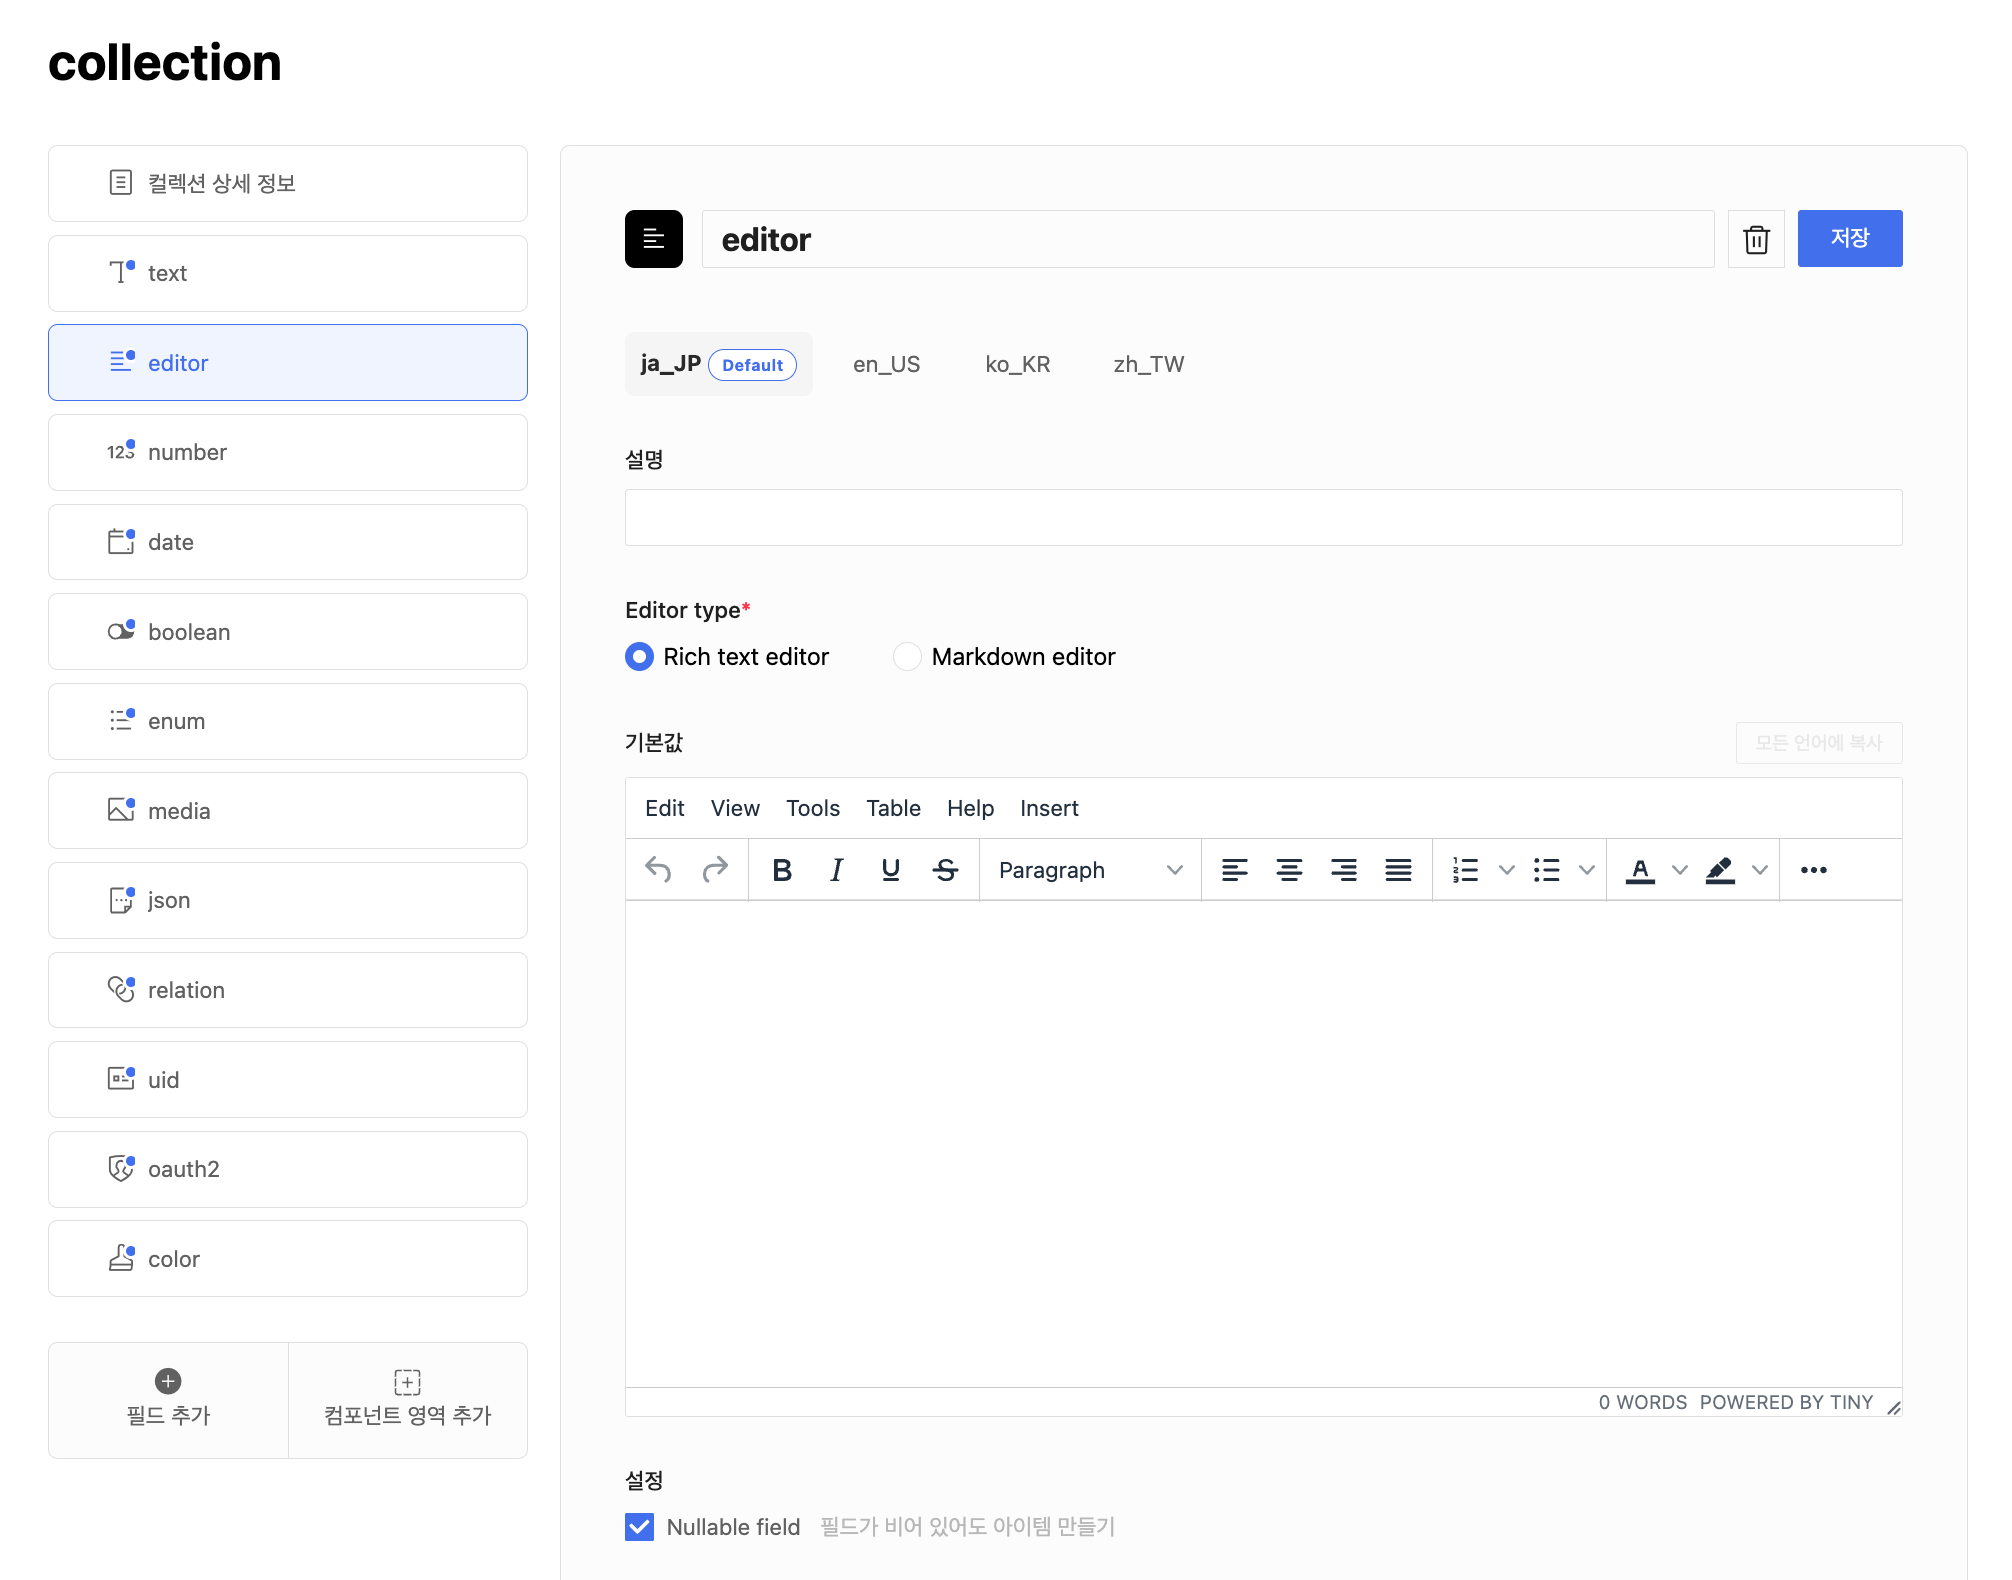Switch to the ko_KR language tab
The width and height of the screenshot is (2012, 1580).
[1018, 364]
